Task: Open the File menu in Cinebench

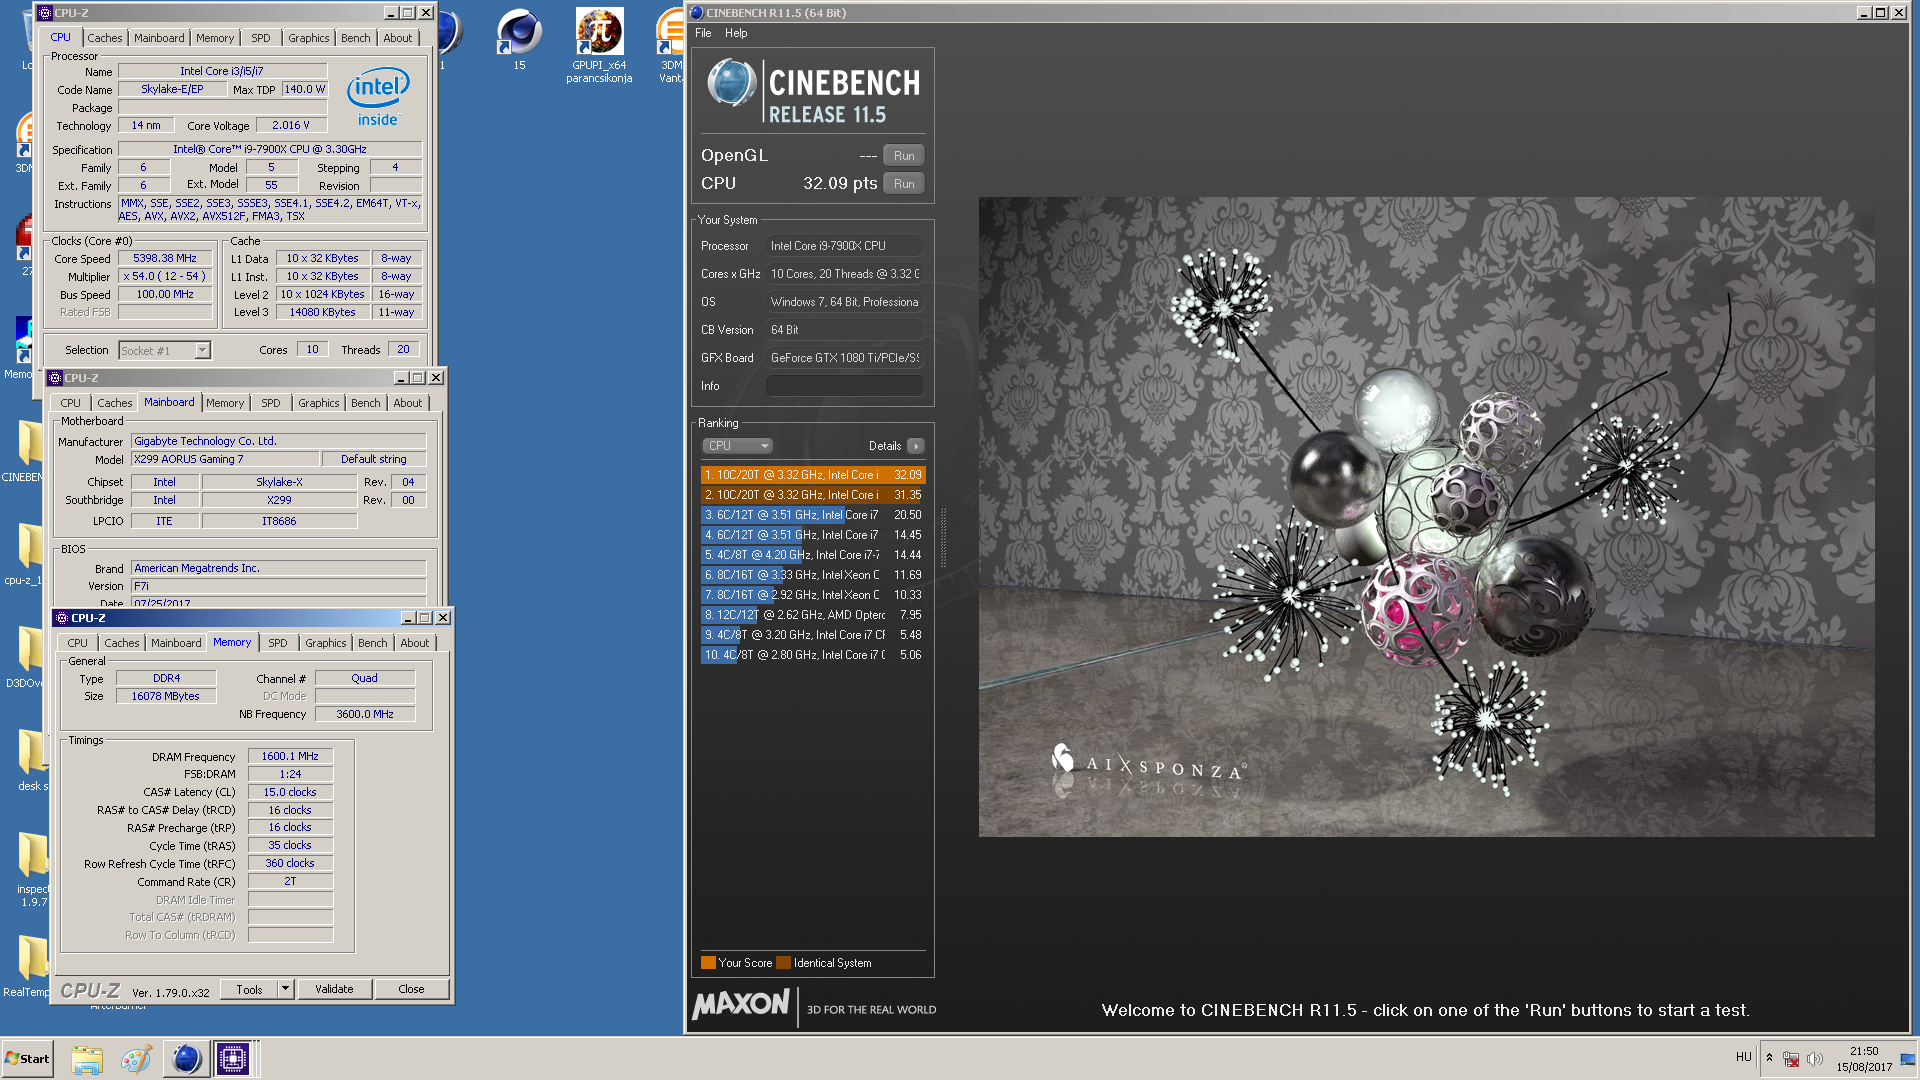Action: click(x=703, y=33)
